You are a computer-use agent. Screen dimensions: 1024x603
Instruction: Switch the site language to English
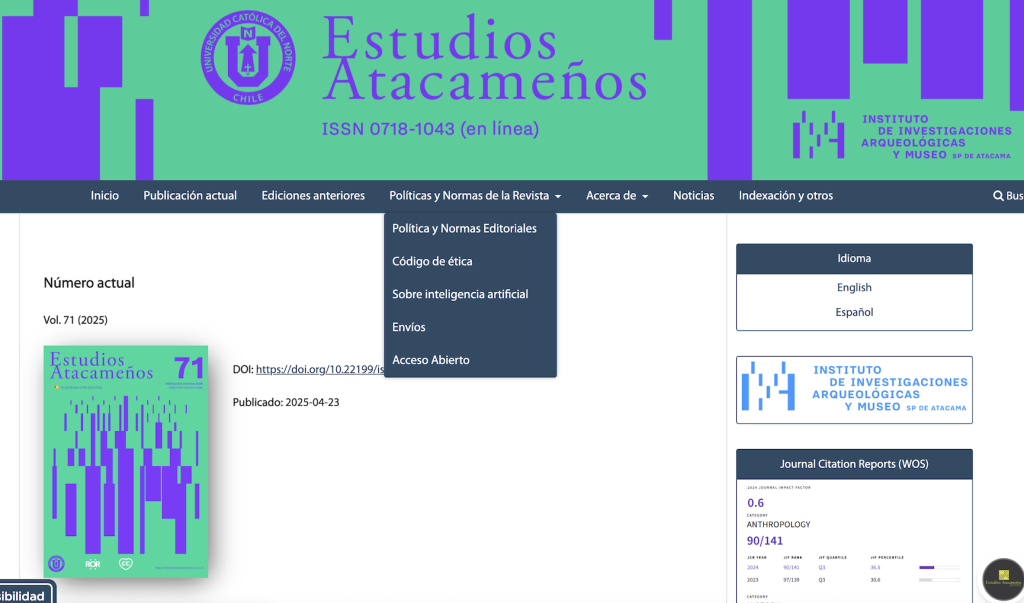(x=854, y=288)
